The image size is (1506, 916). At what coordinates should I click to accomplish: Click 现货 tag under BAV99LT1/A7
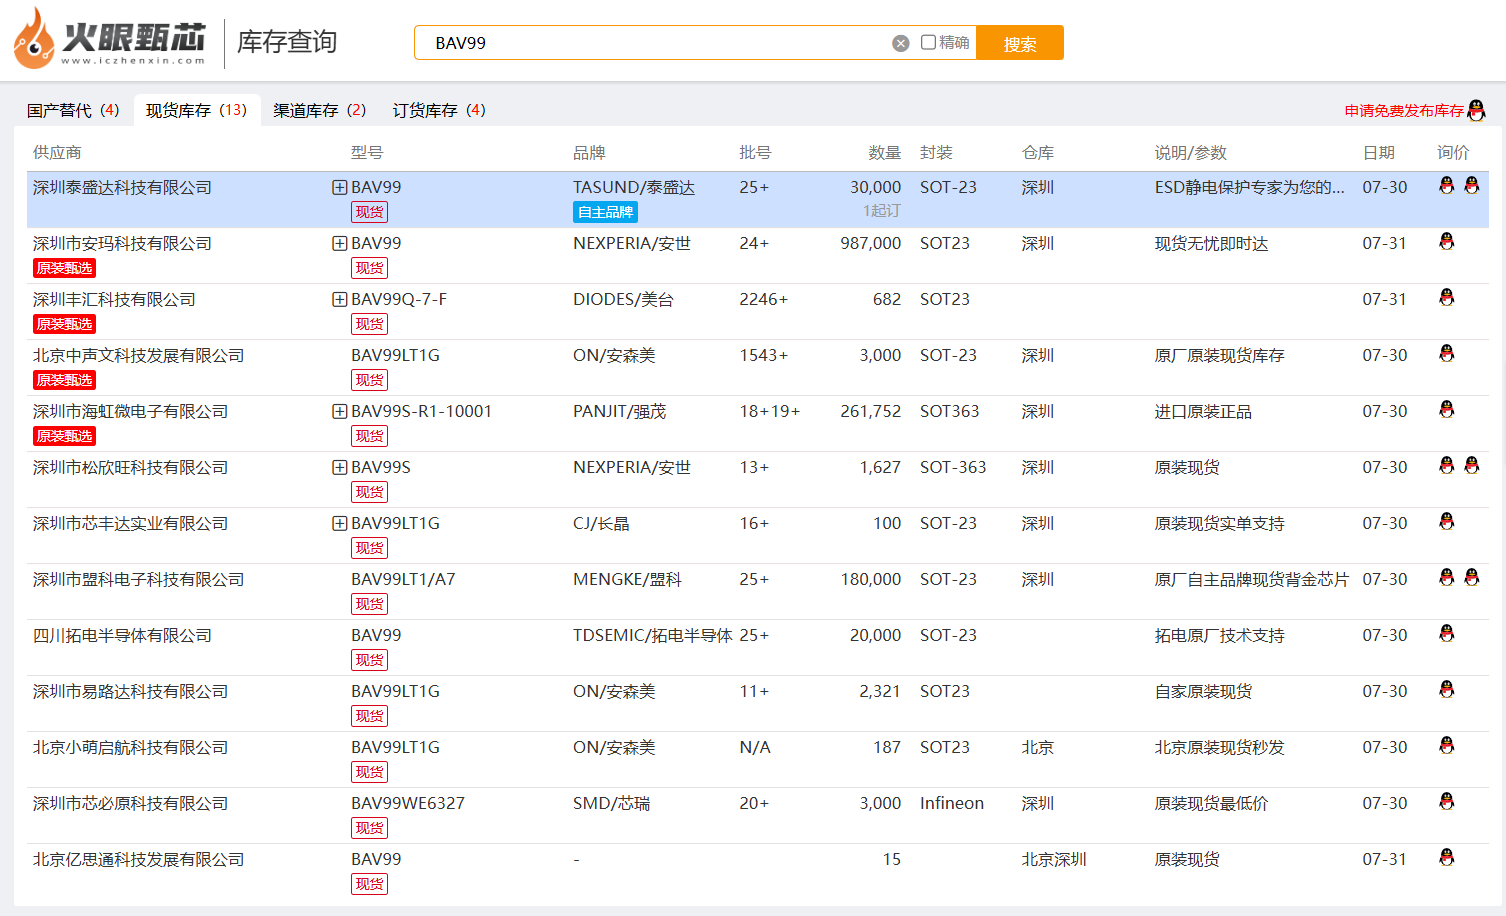pyautogui.click(x=369, y=604)
